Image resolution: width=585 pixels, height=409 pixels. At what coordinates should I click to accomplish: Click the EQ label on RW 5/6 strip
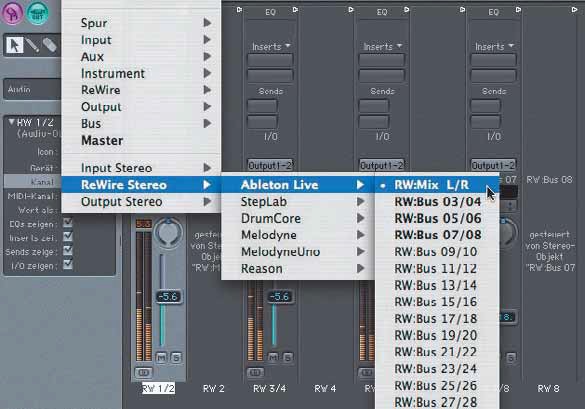point(382,12)
